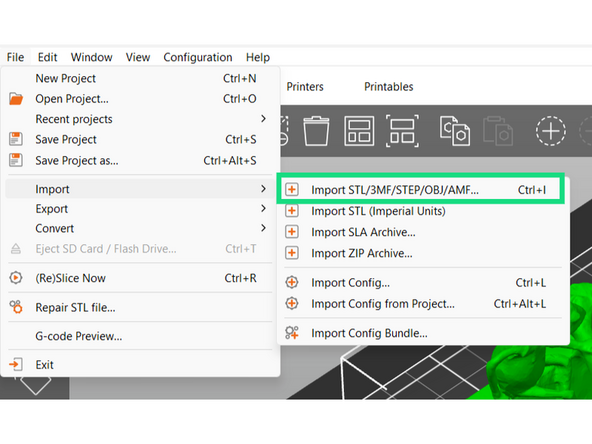Click the Arrange selection icon with corner brackets
The height and width of the screenshot is (444, 592).
pos(402,131)
